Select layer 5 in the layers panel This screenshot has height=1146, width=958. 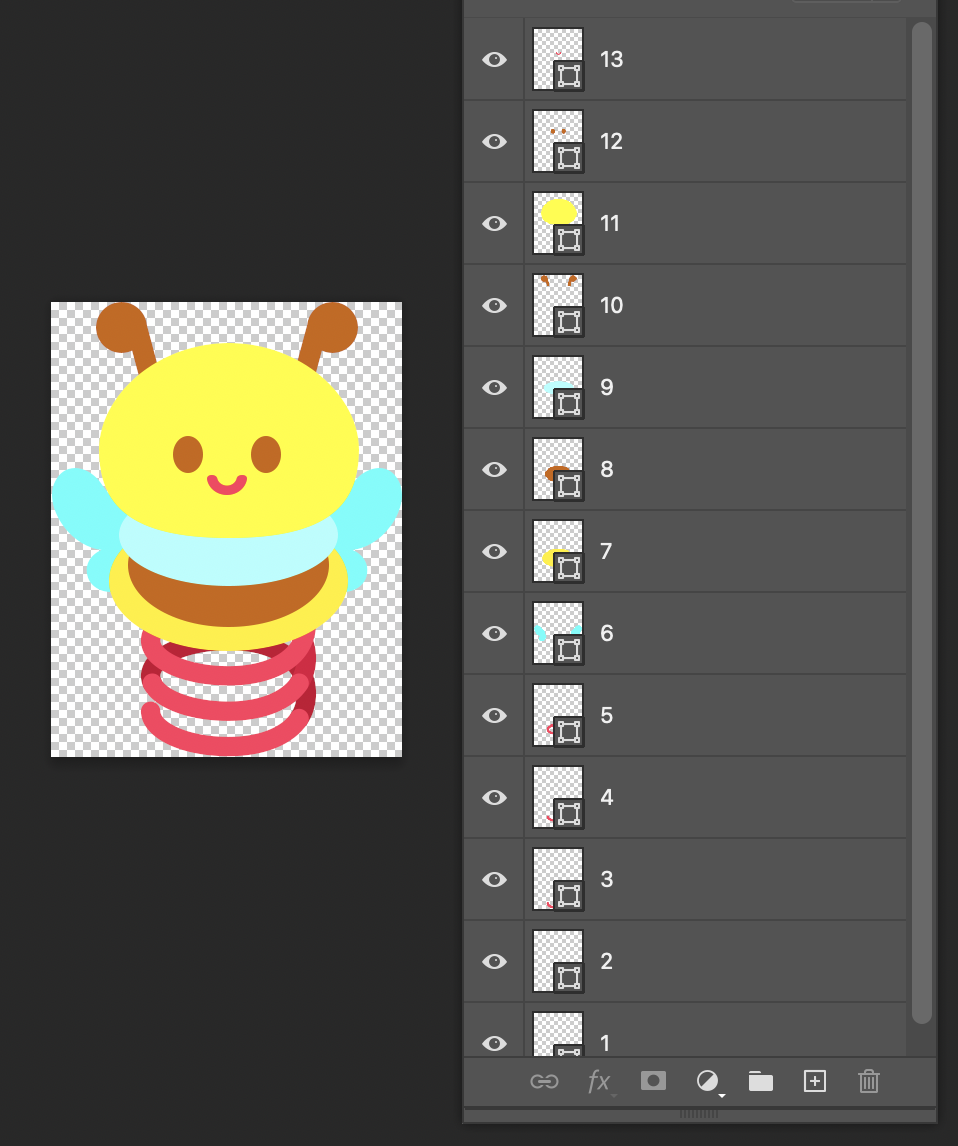[605, 715]
